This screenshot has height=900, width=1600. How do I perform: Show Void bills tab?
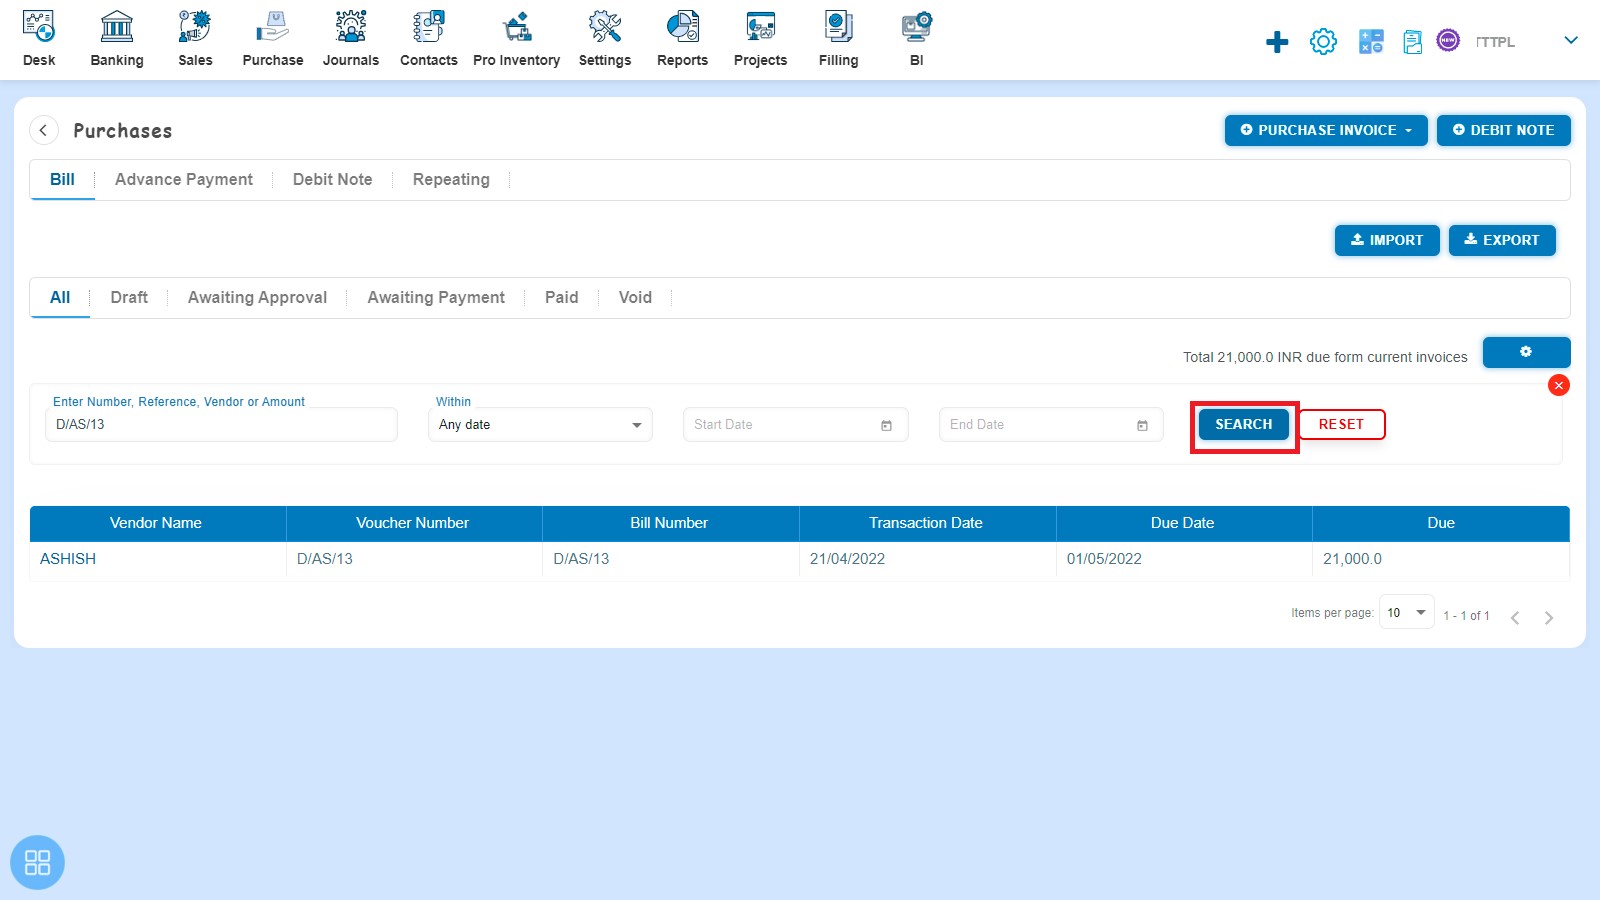(x=635, y=298)
